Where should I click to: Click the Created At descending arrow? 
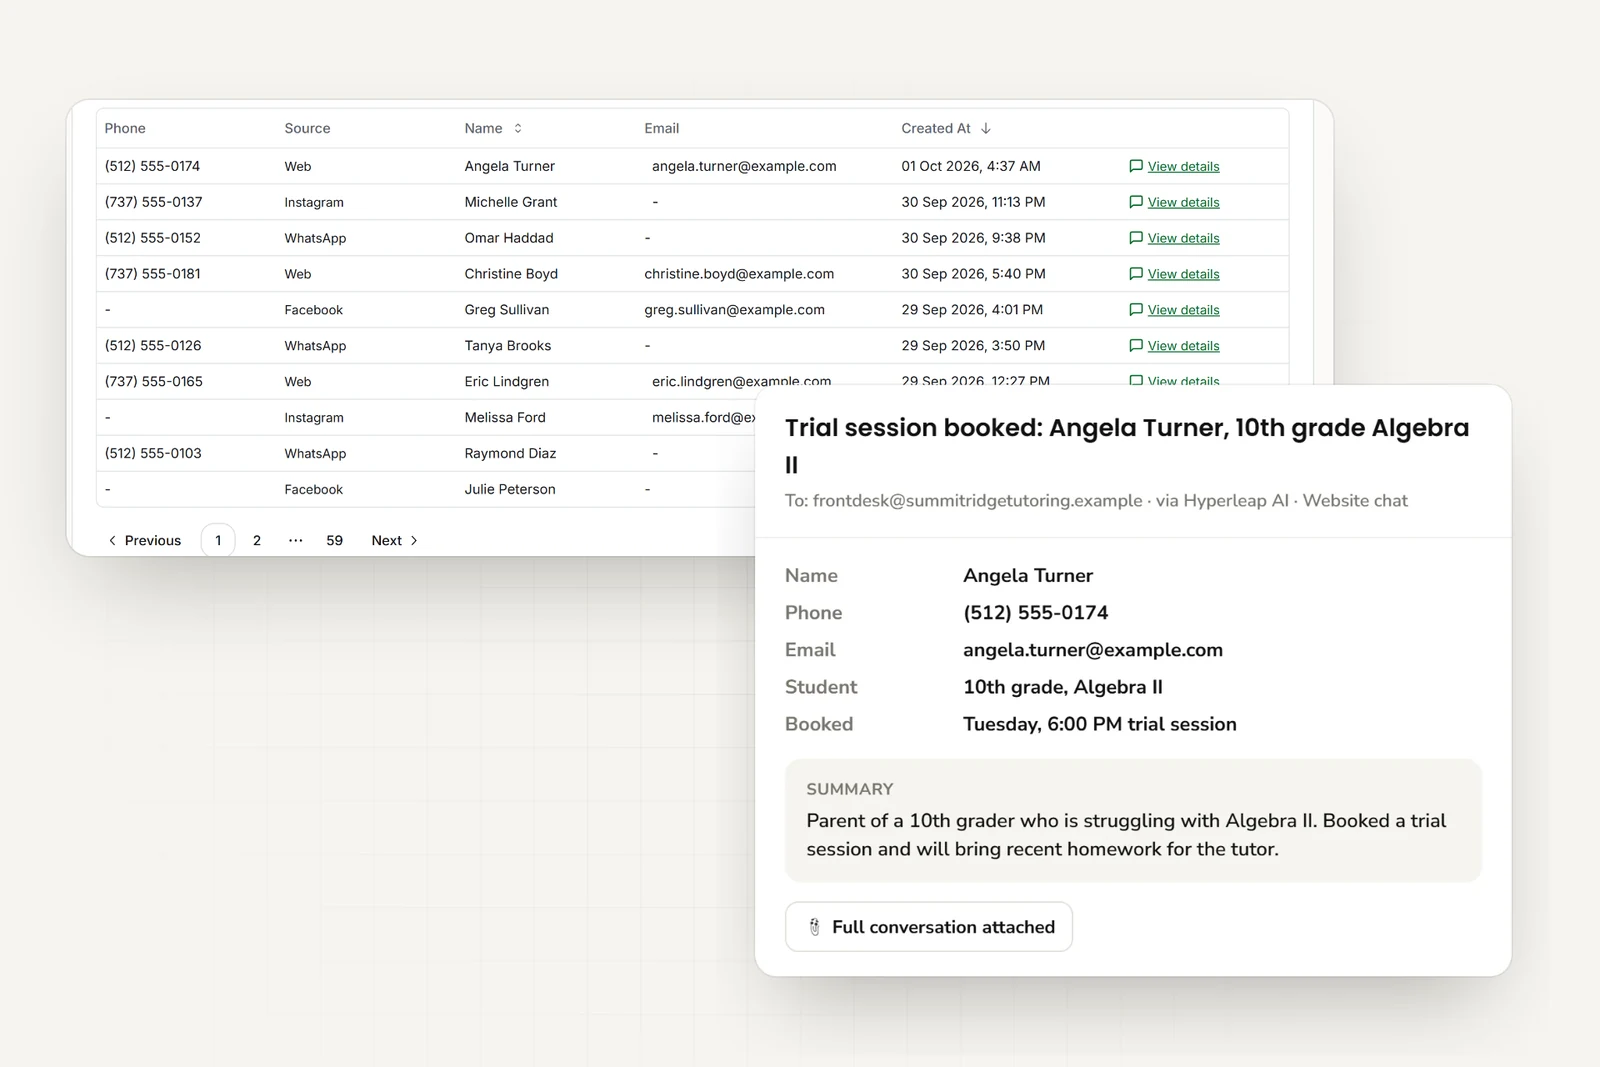986,129
